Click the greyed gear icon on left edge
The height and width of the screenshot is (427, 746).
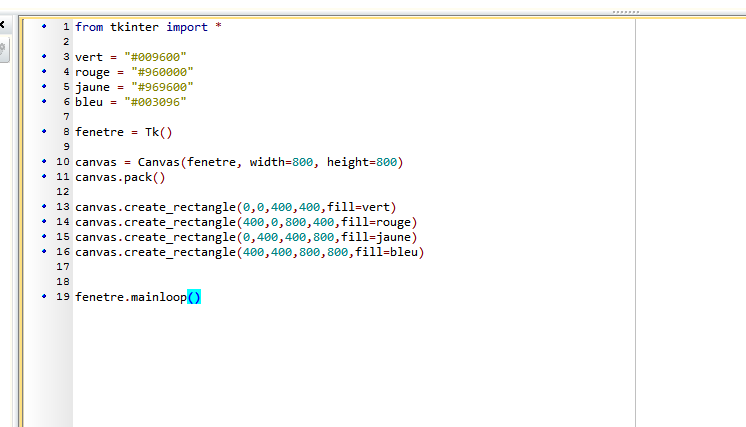pyautogui.click(x=3, y=48)
